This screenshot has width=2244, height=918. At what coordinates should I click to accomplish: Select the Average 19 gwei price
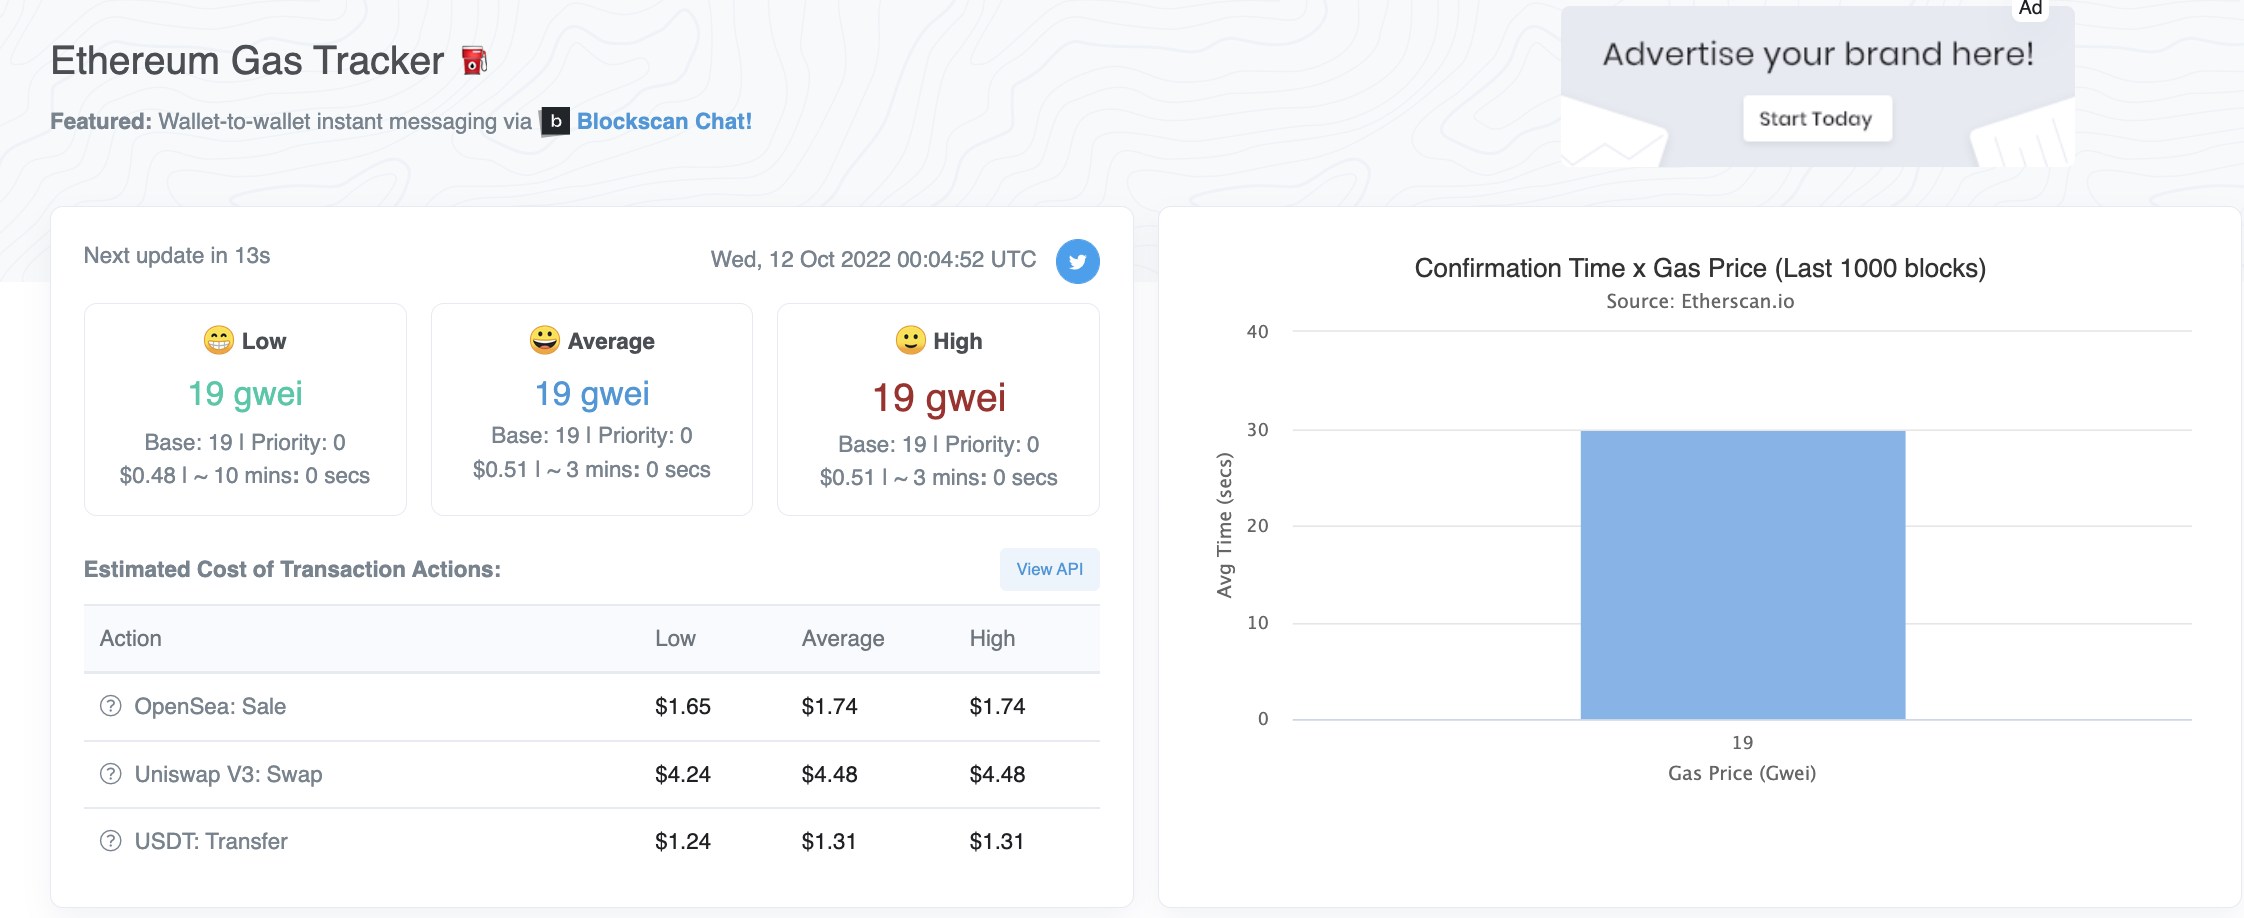[592, 394]
